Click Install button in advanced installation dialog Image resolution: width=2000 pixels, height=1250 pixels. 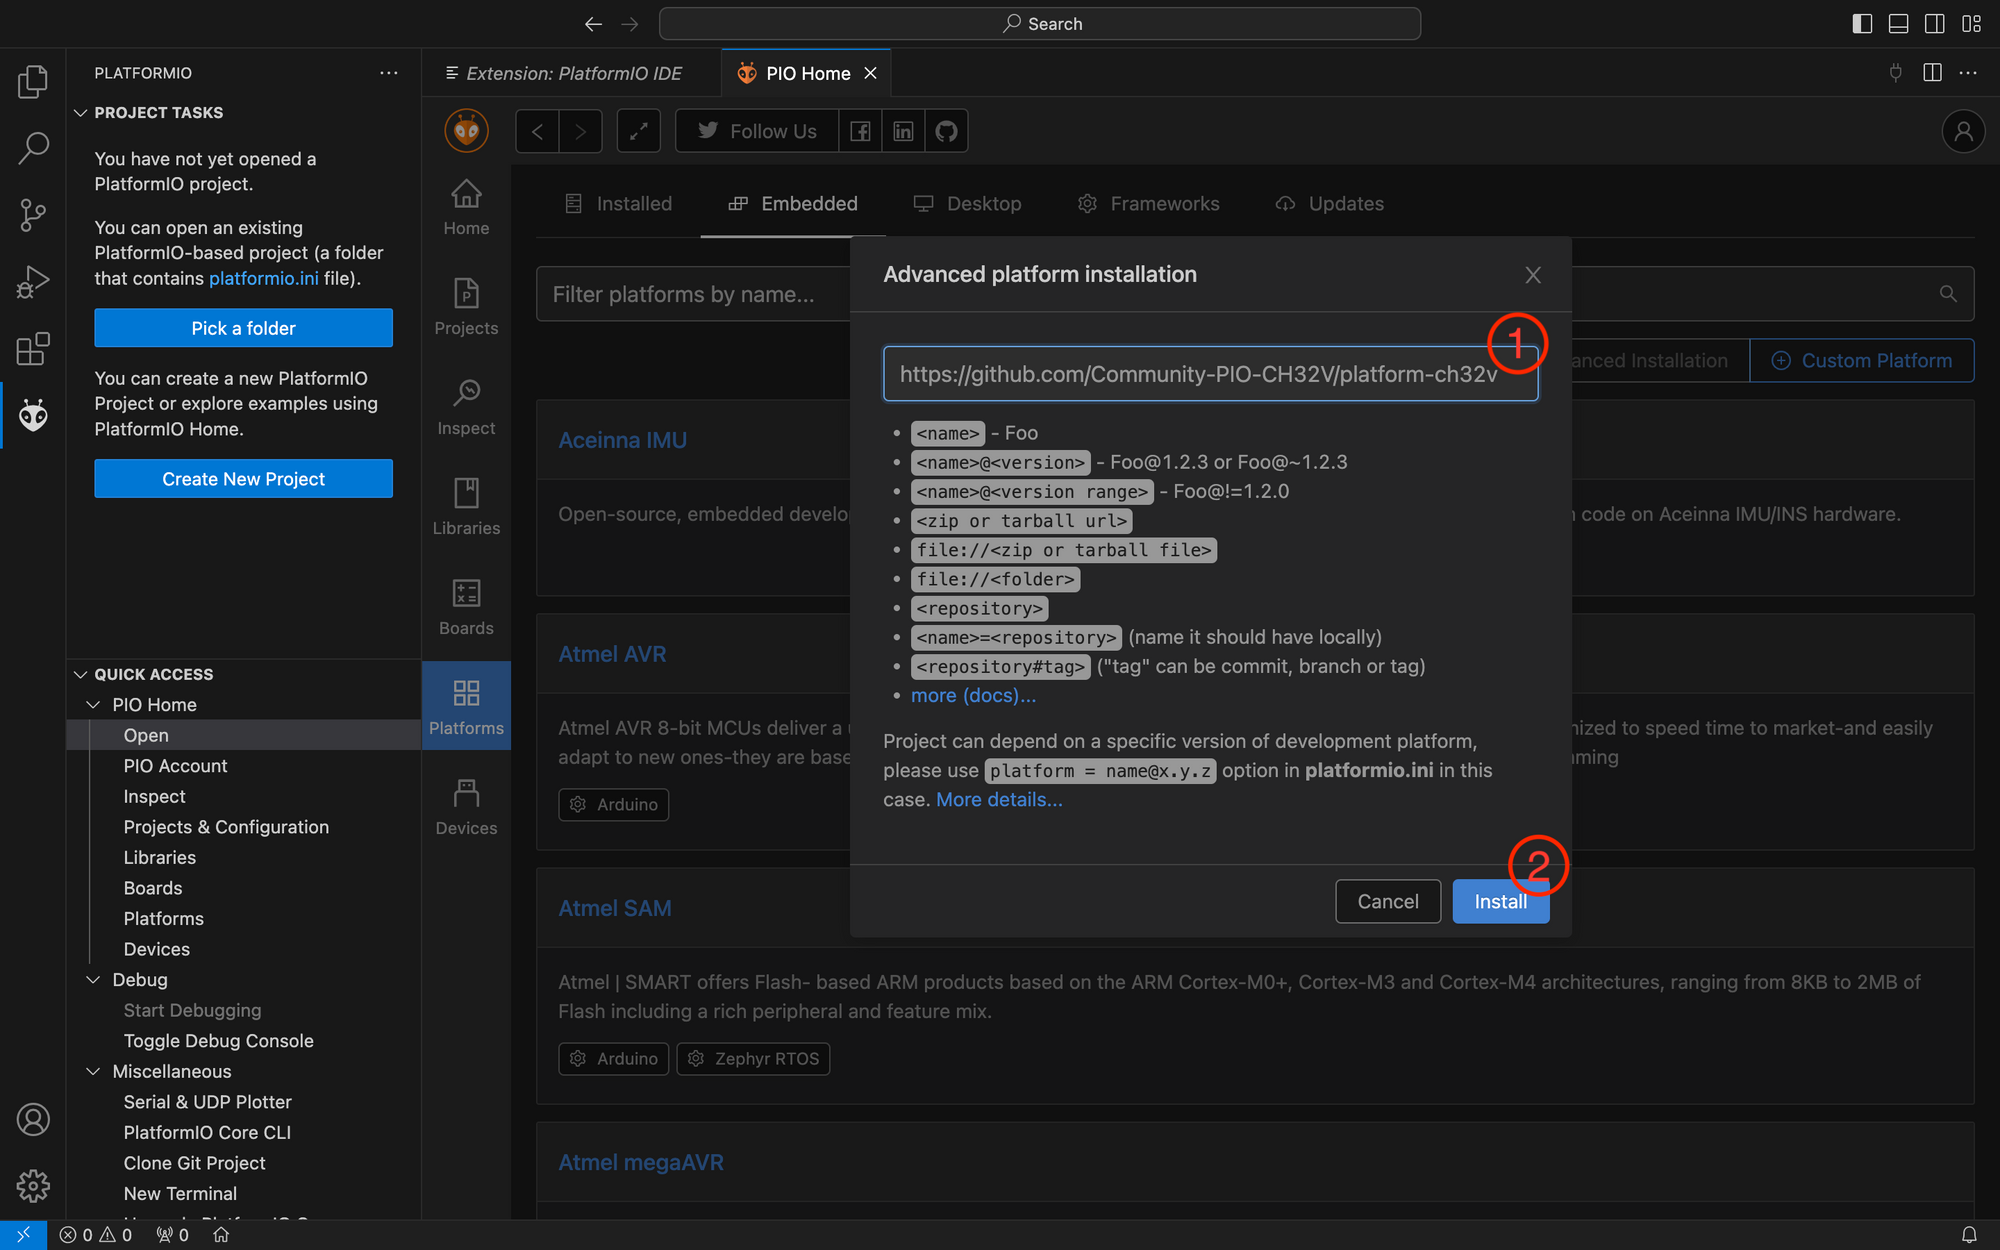point(1500,901)
